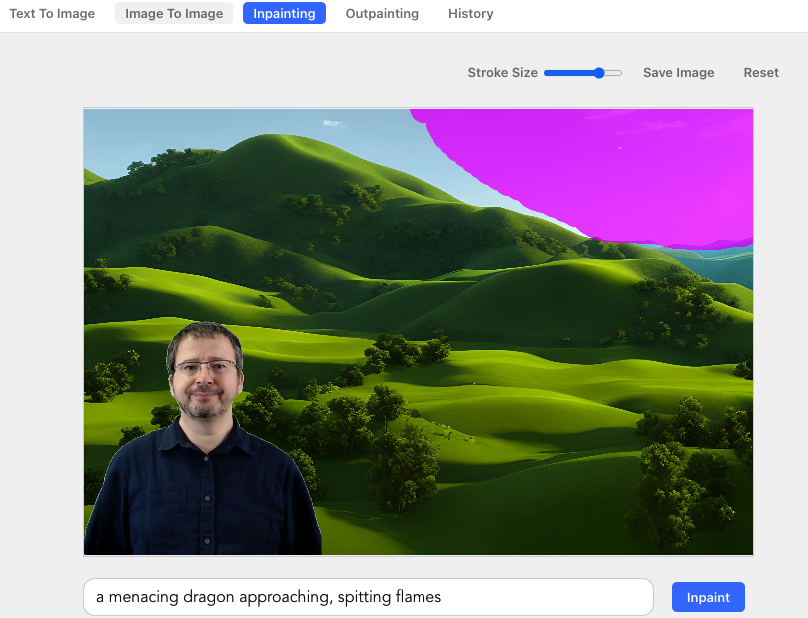Switch to the Text To Image tab

(x=52, y=14)
